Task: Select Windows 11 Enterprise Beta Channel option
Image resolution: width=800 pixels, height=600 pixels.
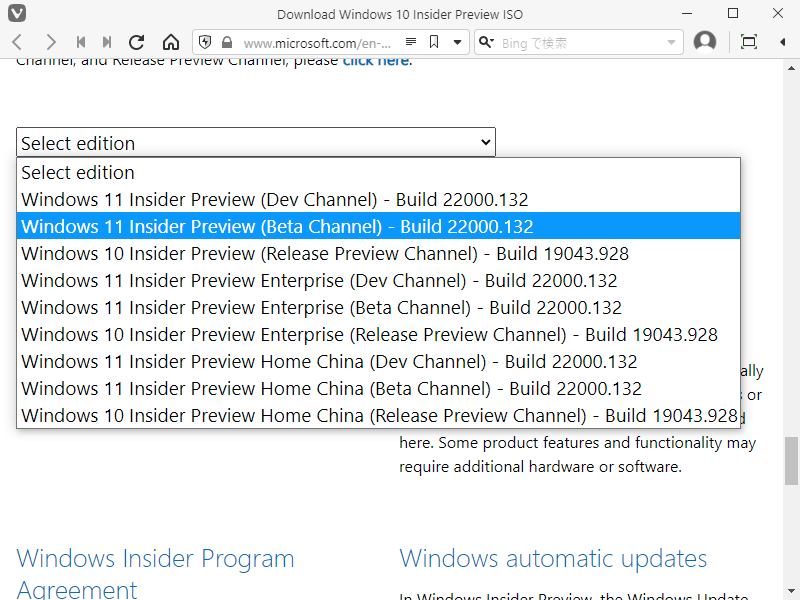Action: click(x=378, y=308)
